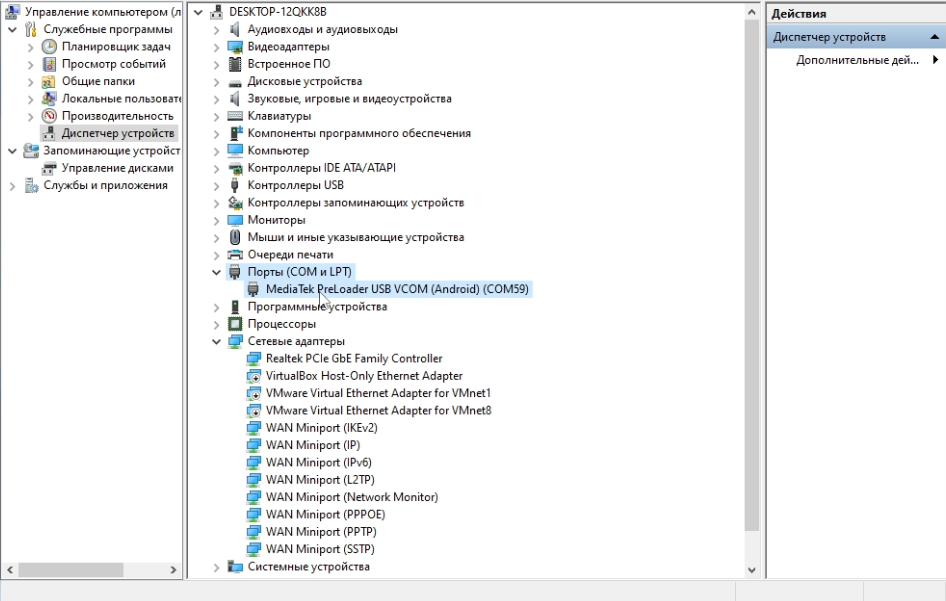The height and width of the screenshot is (601, 946).
Task: Select Просмотр событий tree item
Action: click(113, 64)
